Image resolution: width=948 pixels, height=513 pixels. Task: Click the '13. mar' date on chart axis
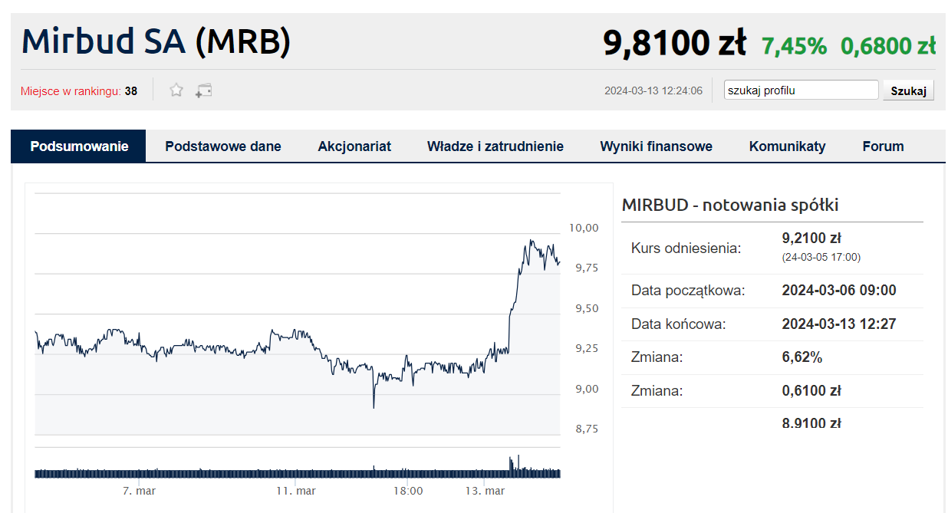(x=487, y=491)
